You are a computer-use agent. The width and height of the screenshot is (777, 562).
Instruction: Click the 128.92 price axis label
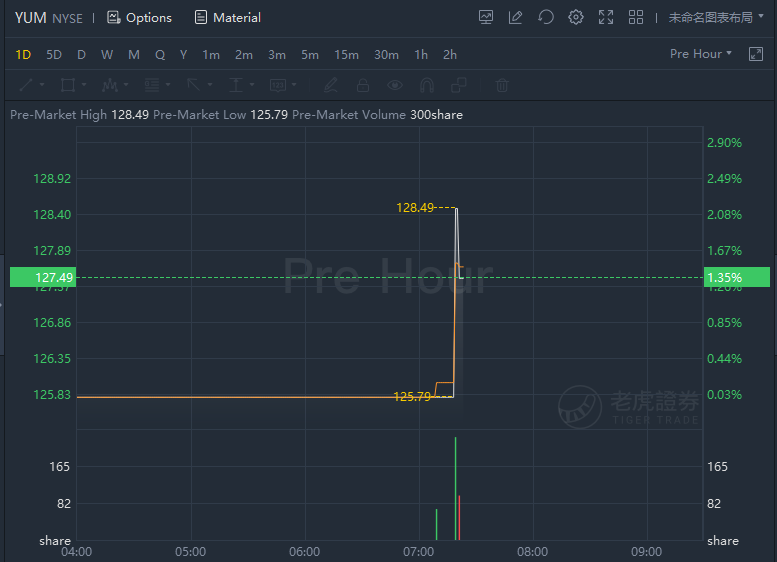52,178
